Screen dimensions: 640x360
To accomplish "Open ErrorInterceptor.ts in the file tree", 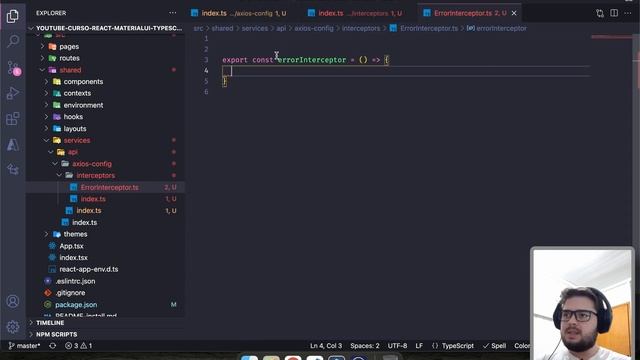I will (106, 187).
